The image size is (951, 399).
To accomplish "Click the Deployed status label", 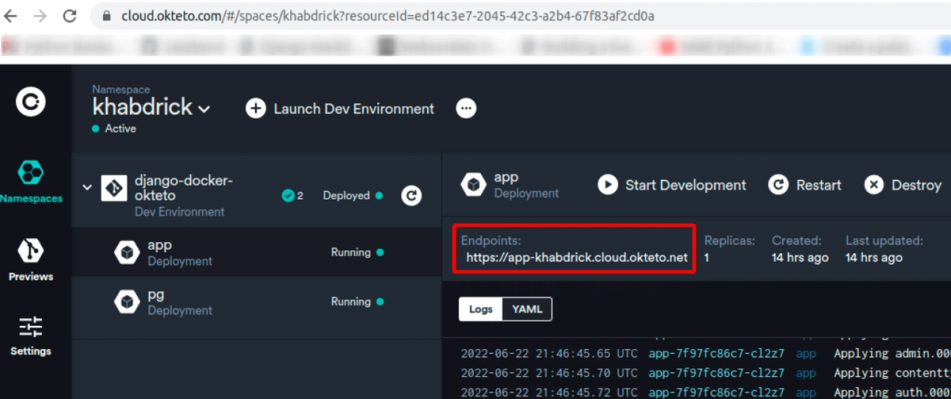I will click(346, 195).
